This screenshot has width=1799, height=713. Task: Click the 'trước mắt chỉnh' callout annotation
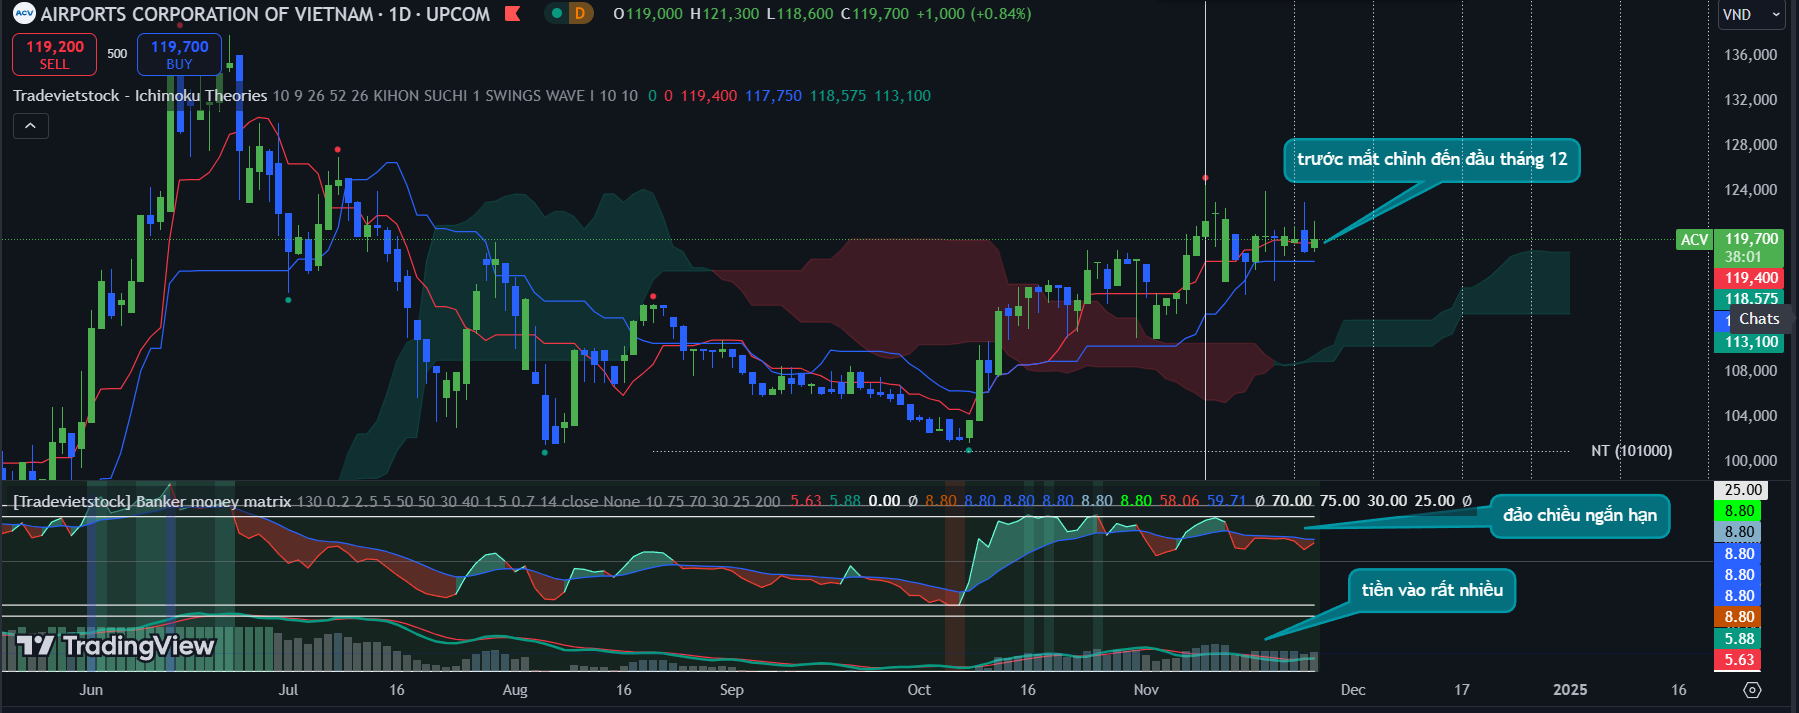[x=1431, y=160]
